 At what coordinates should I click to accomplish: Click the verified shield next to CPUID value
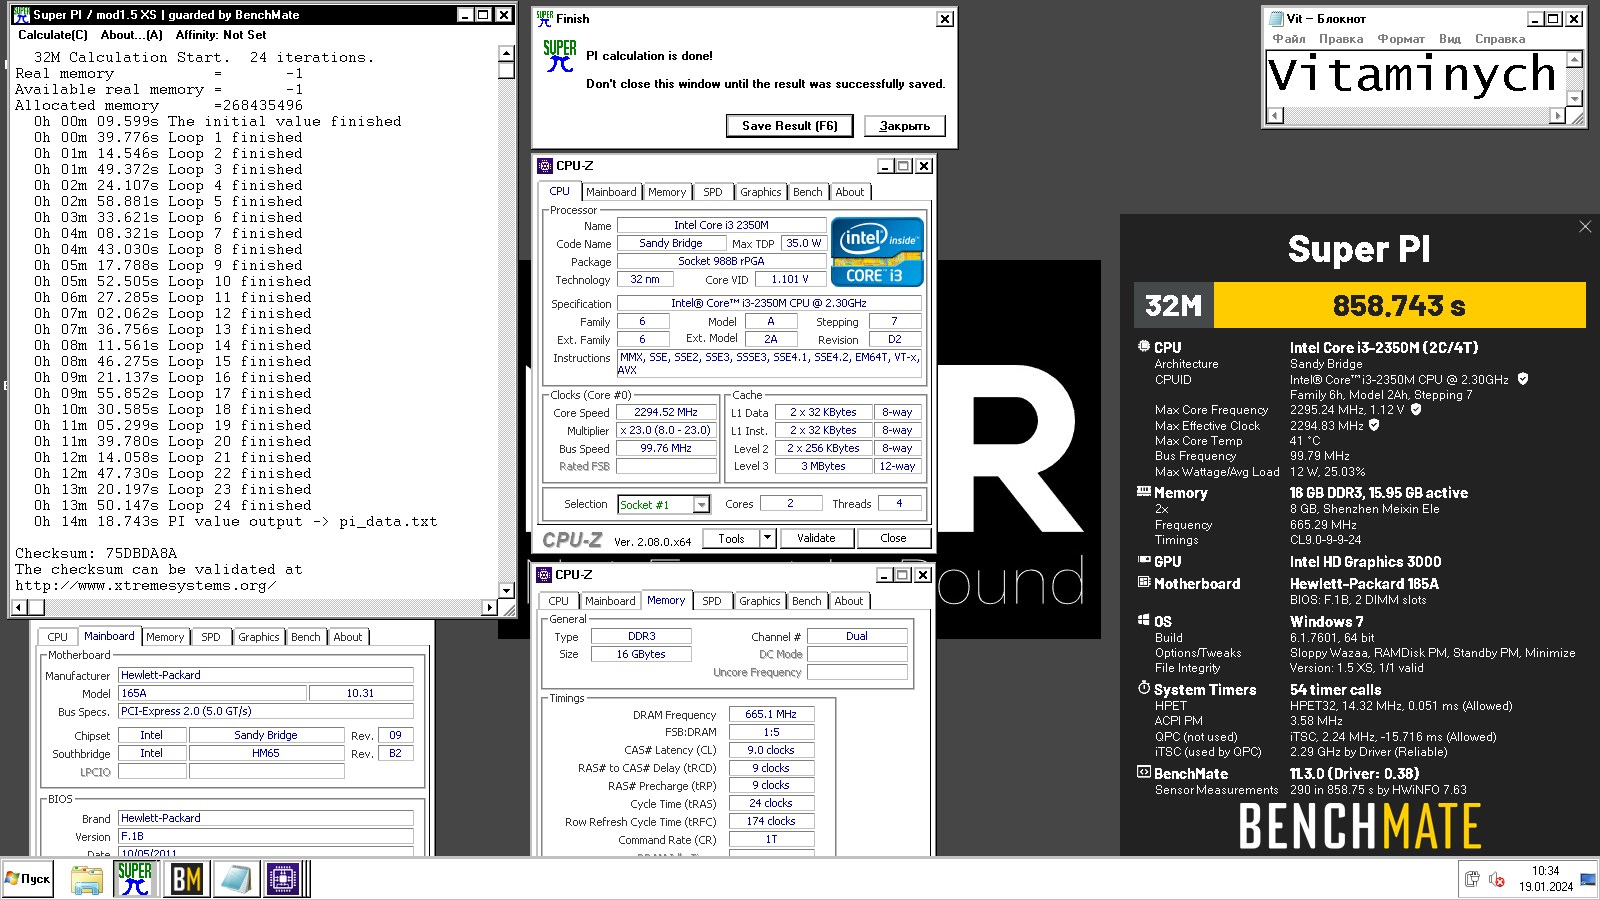[x=1523, y=379]
